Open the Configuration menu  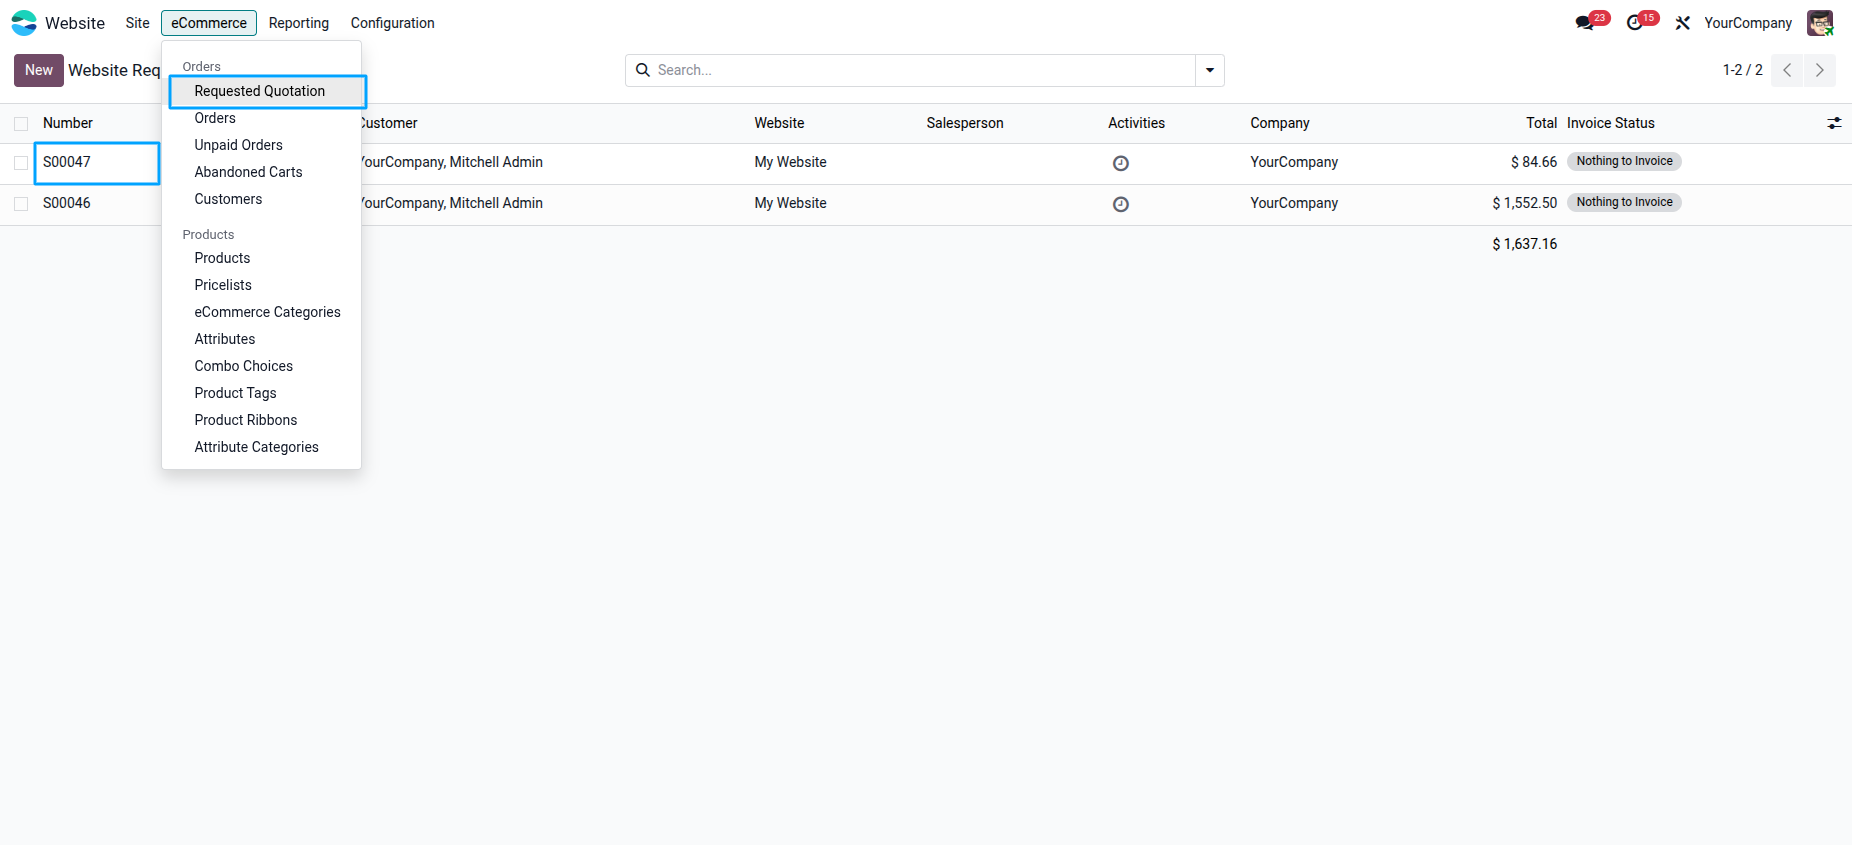[x=392, y=23]
